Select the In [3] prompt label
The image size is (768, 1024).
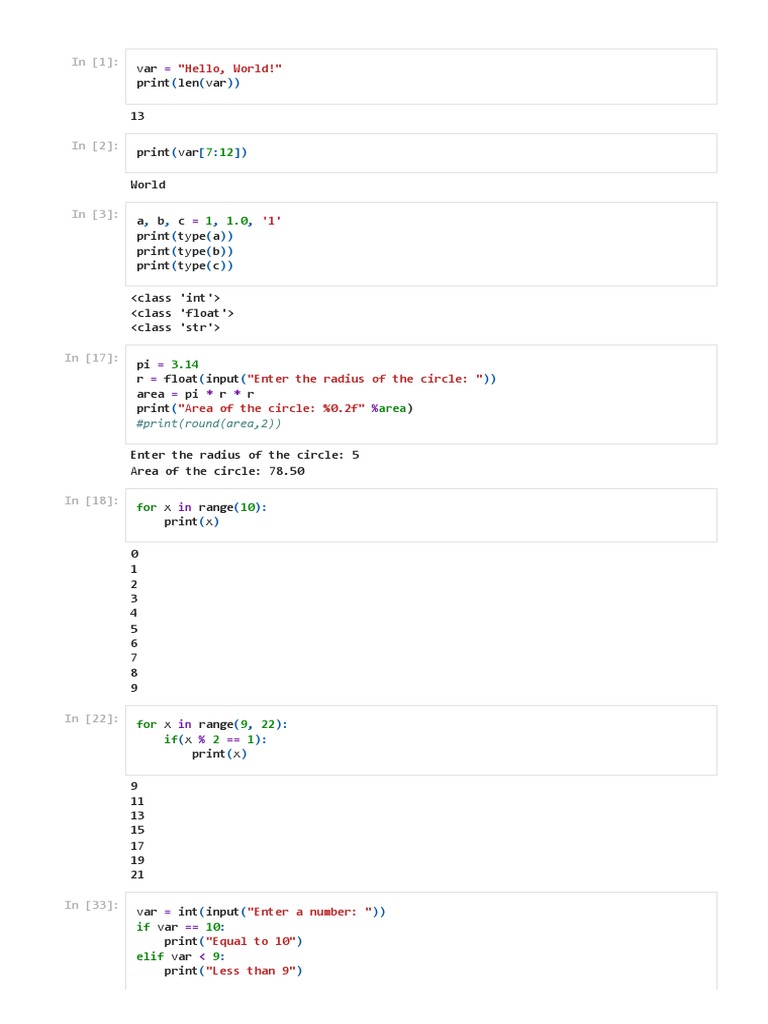click(94, 214)
